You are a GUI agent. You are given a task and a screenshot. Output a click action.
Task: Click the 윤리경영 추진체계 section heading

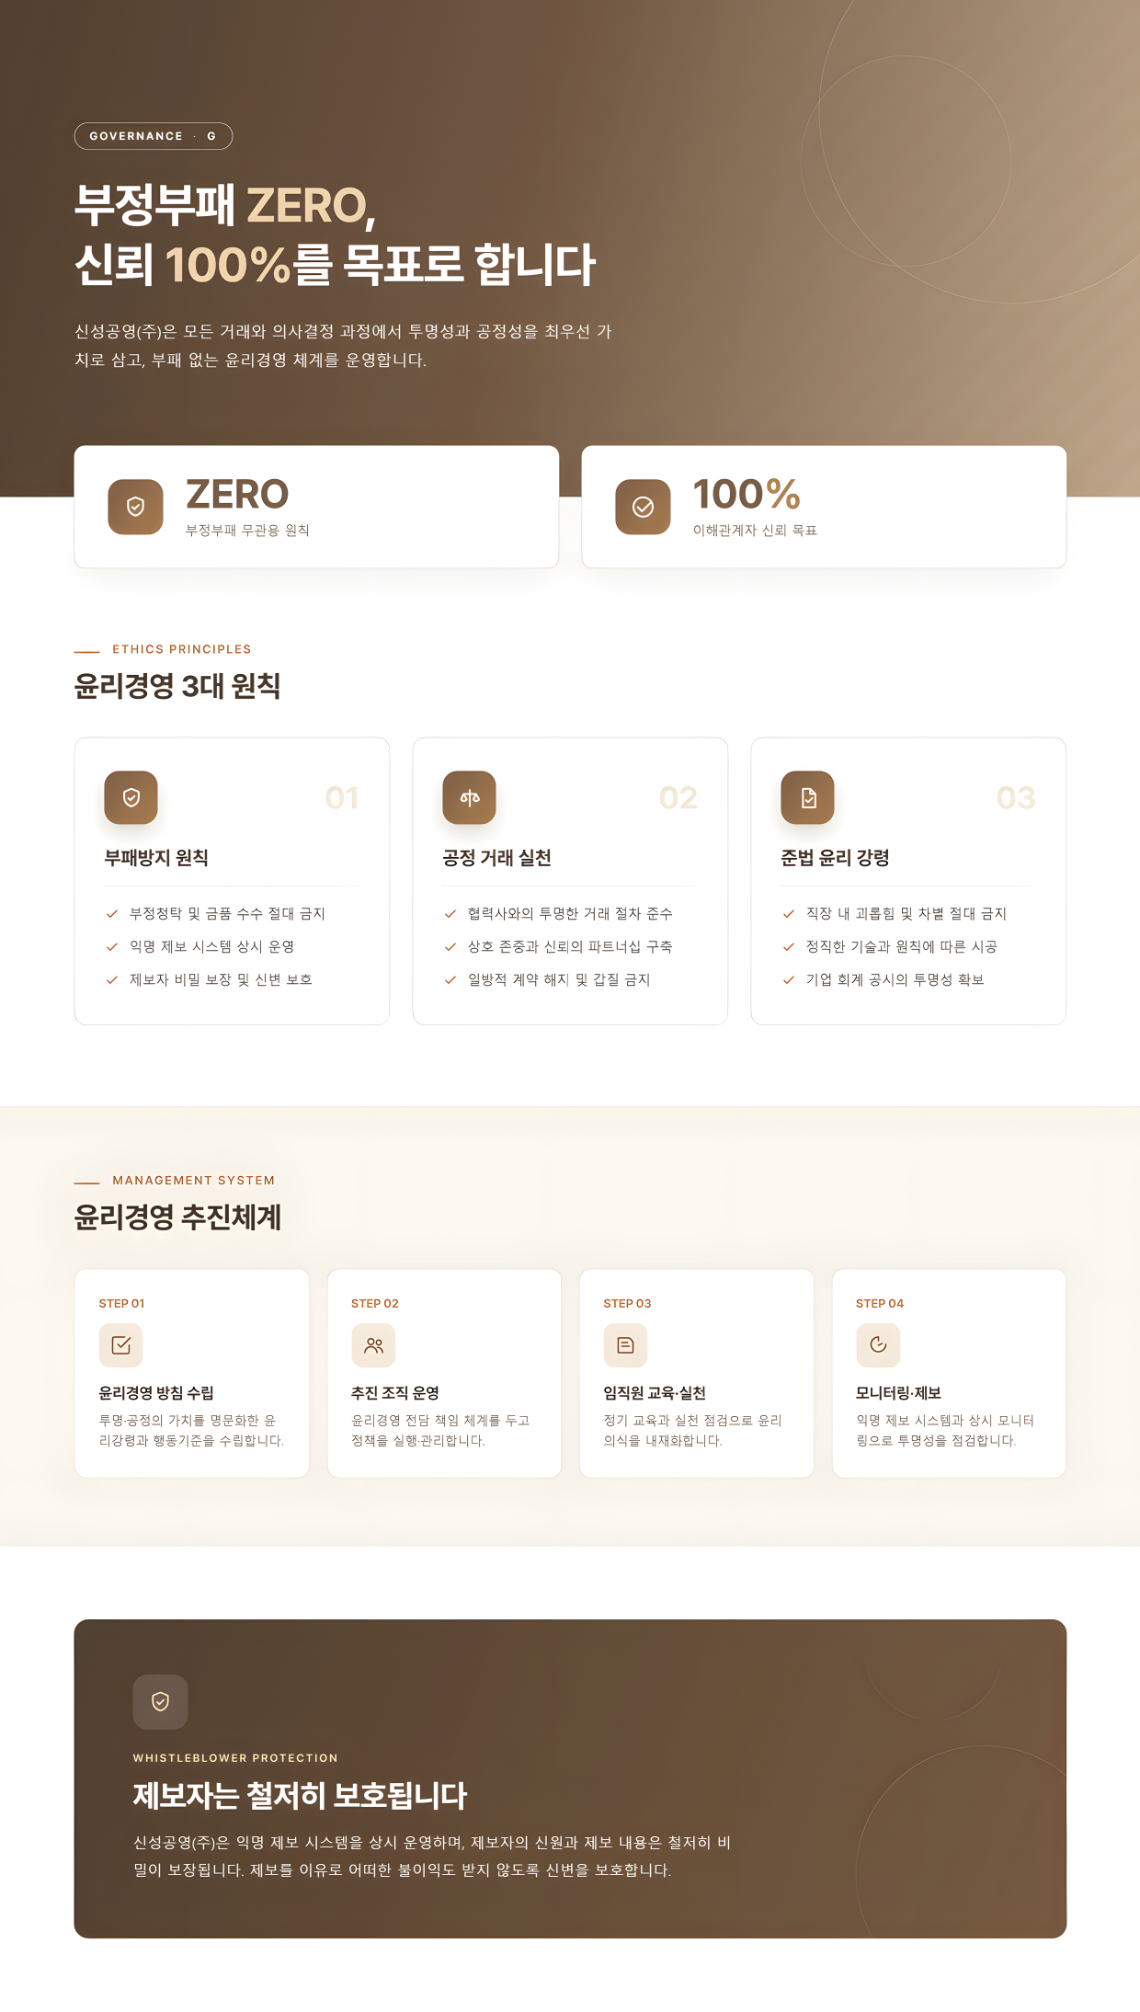(177, 1217)
